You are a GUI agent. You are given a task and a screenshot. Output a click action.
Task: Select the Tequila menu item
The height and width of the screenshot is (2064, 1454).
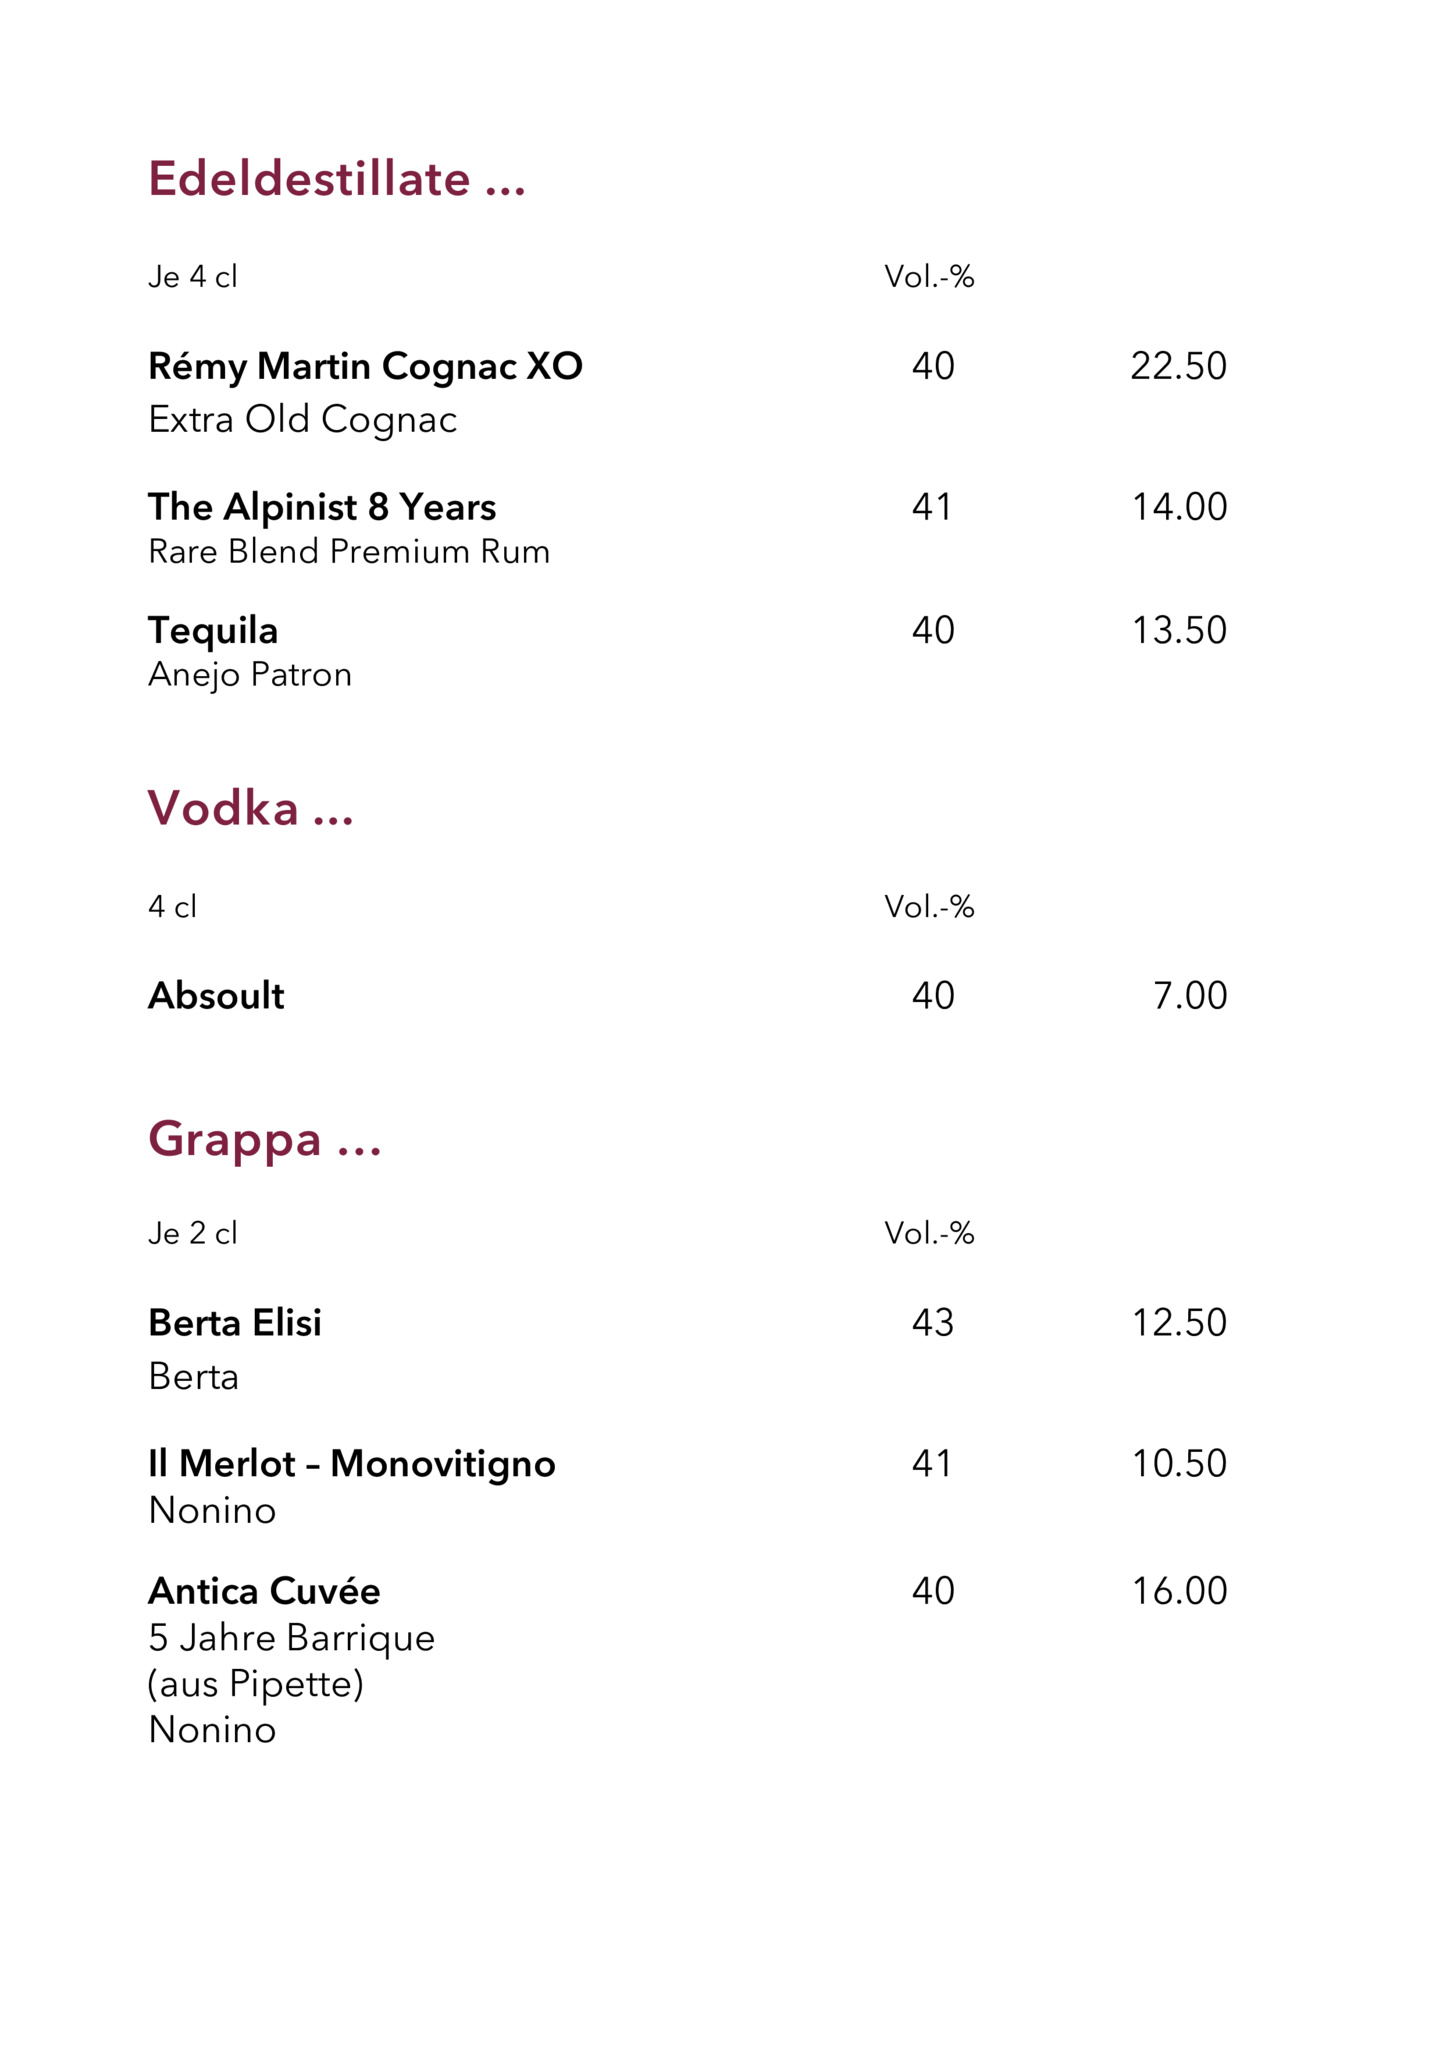(x=213, y=631)
